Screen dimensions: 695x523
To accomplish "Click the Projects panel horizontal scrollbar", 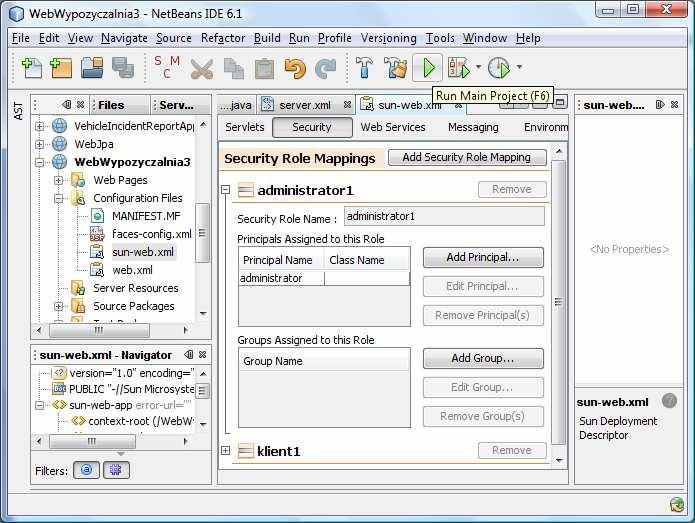I will tap(99, 330).
